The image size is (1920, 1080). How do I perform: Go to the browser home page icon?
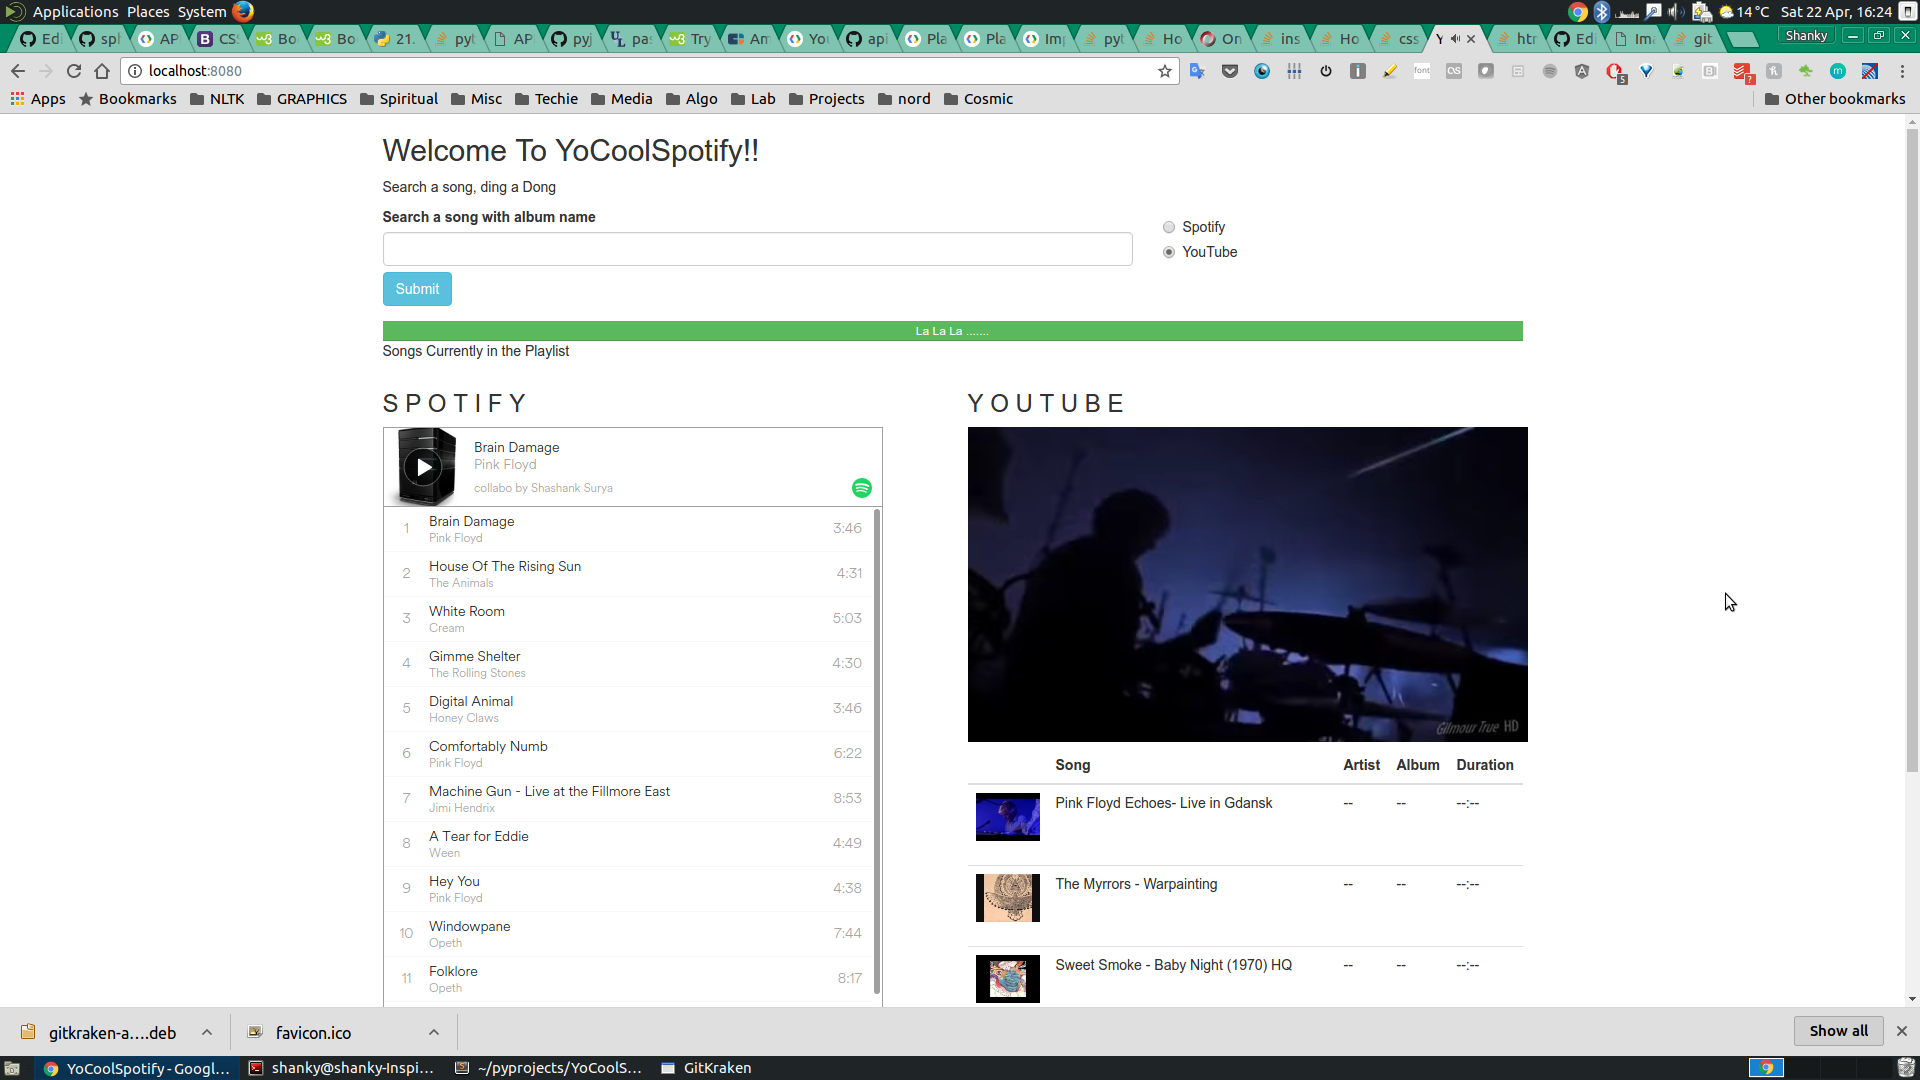(x=102, y=71)
